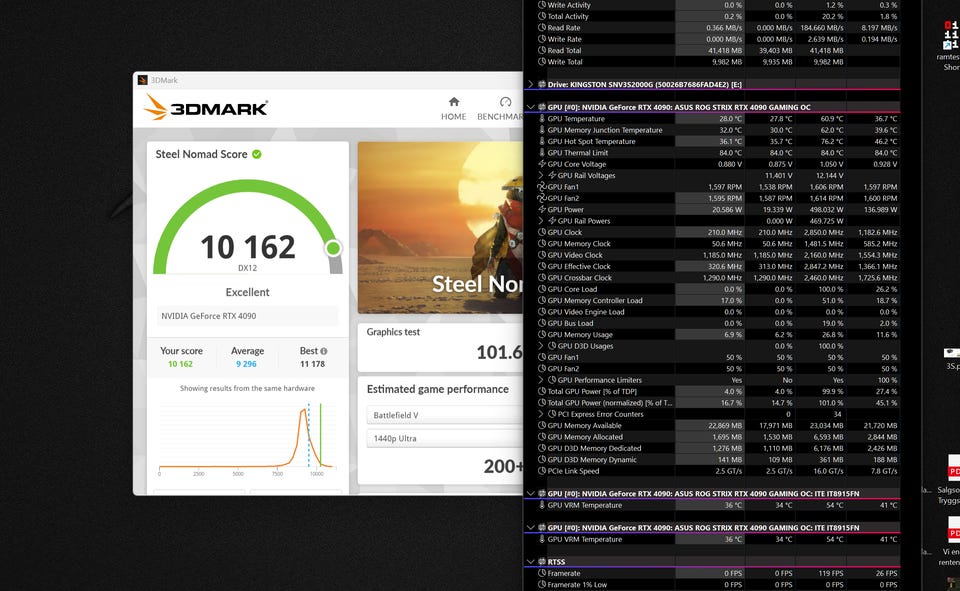Click the sensor icon of PCIe Link Speed row
The image size is (960, 591).
pyautogui.click(x=542, y=471)
